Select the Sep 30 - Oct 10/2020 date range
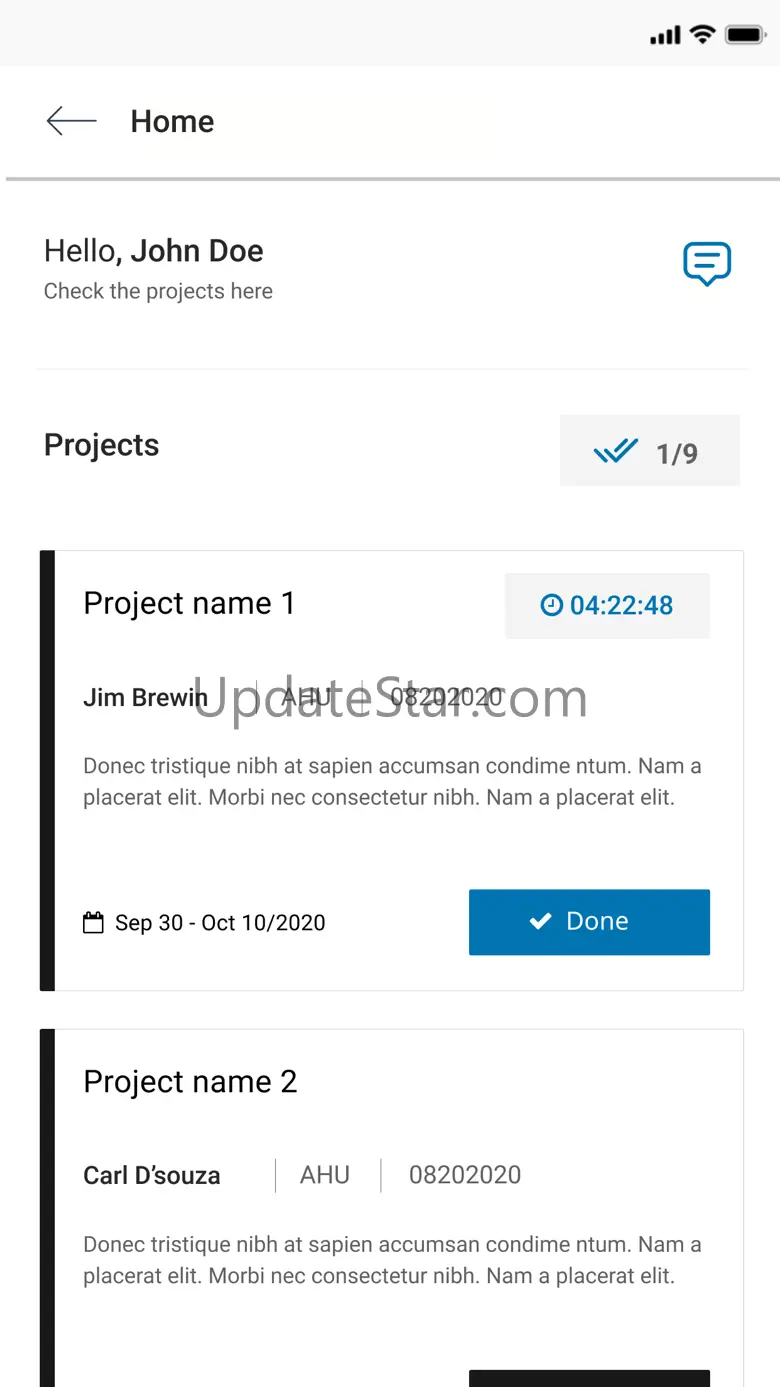Screen dimensions: 780x1387 (x=220, y=922)
